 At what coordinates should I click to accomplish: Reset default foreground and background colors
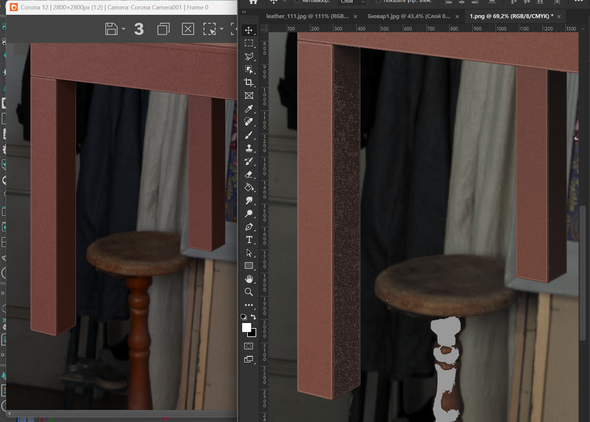(243, 317)
